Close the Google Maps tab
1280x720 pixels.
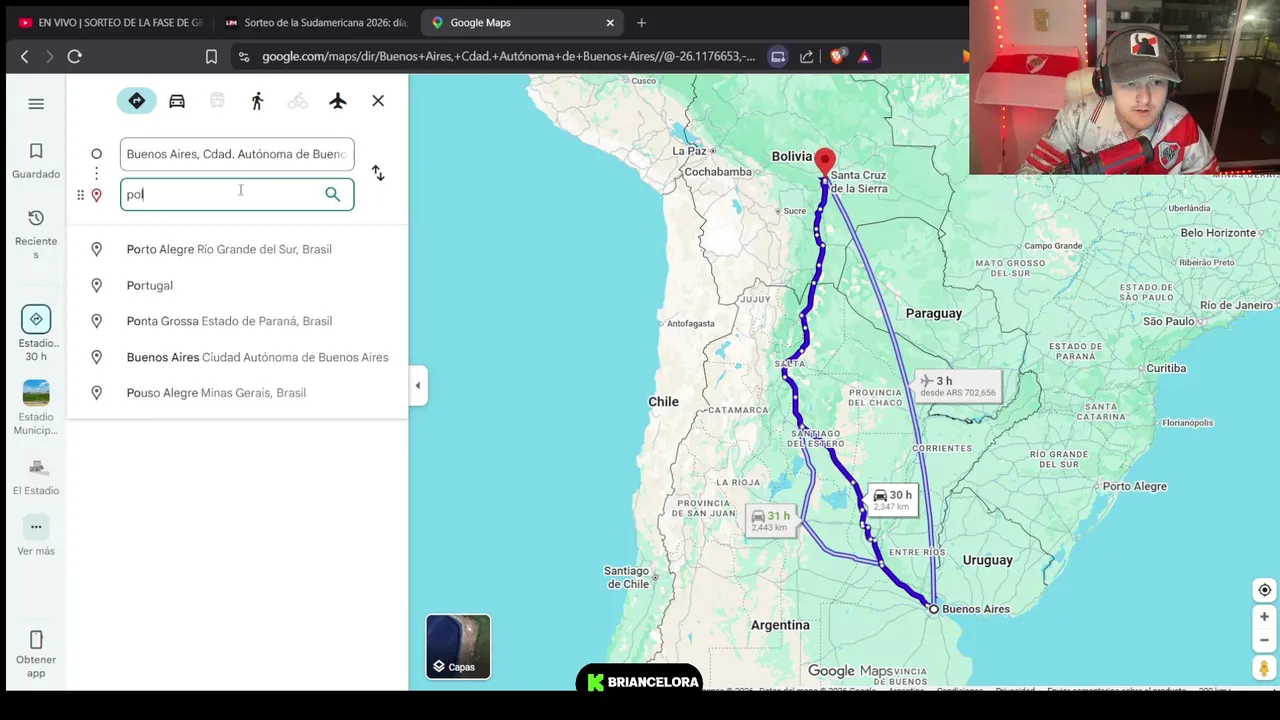click(x=610, y=22)
